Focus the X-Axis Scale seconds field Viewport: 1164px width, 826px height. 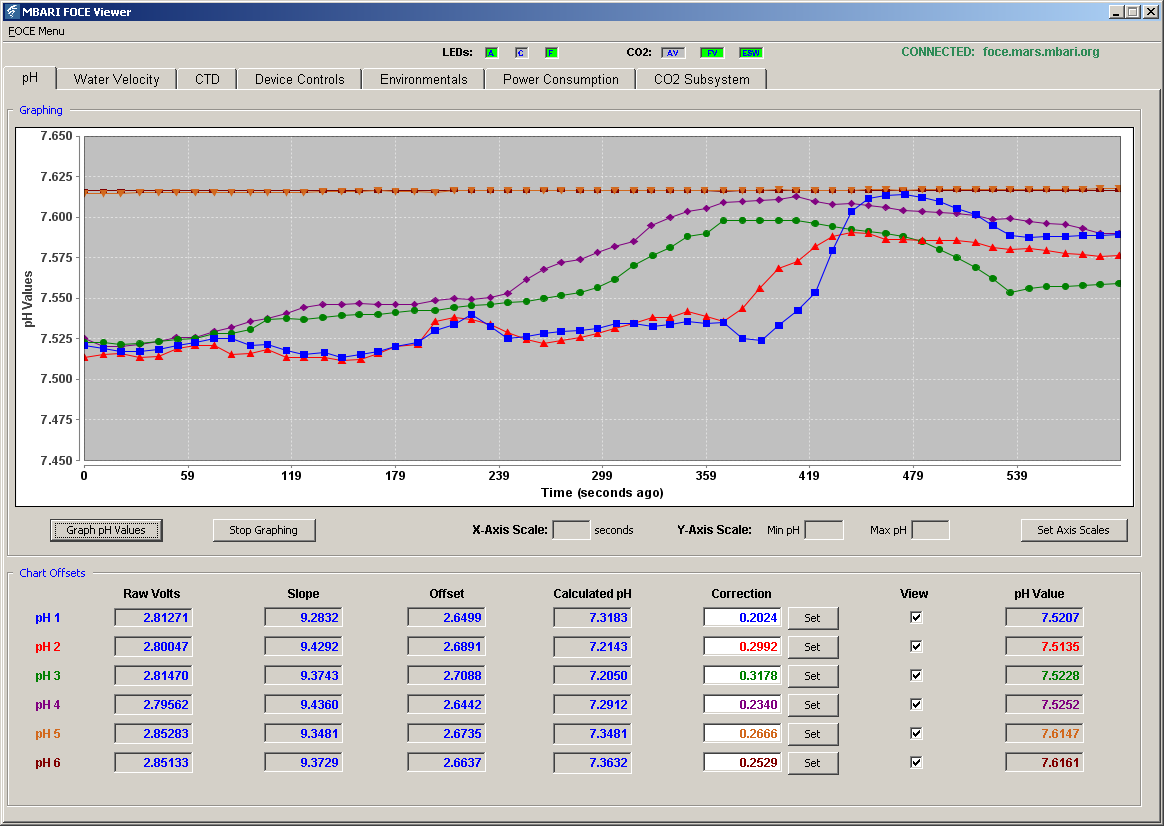click(571, 530)
